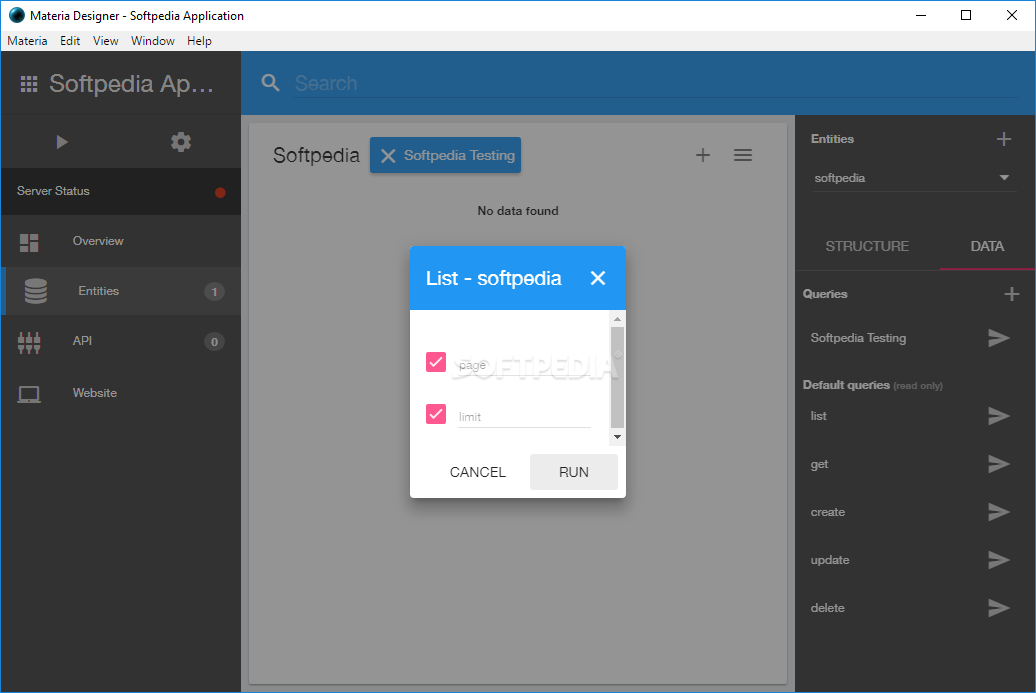The image size is (1036, 693).
Task: Open the View menu
Action: tap(106, 41)
